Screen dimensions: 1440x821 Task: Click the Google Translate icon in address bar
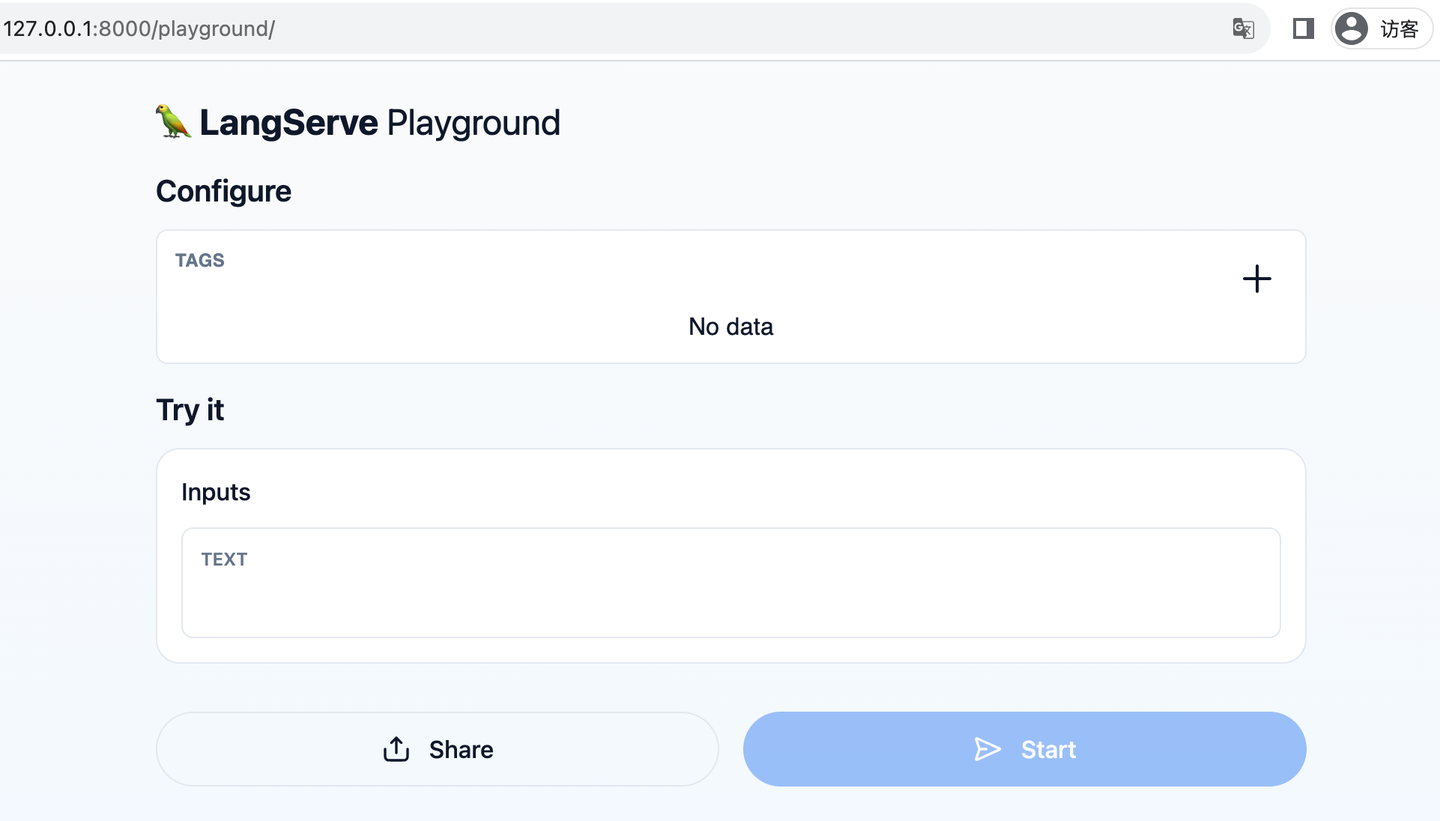[1243, 28]
